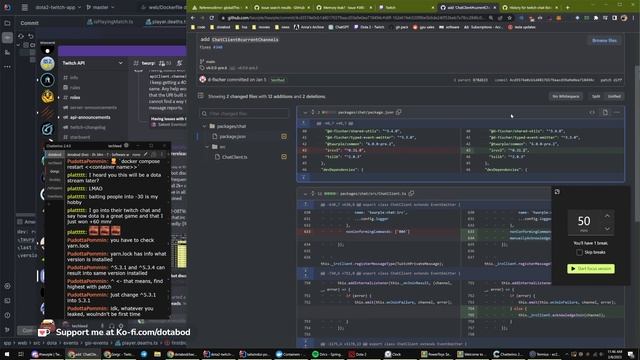Show more tool windows ellipsis
This screenshot has width=640, height=360.
pos(7,66)
